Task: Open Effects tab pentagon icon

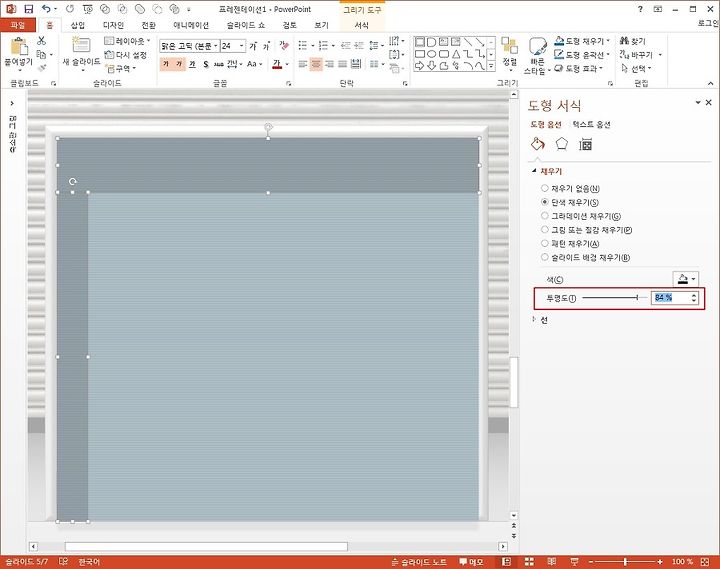Action: click(562, 144)
